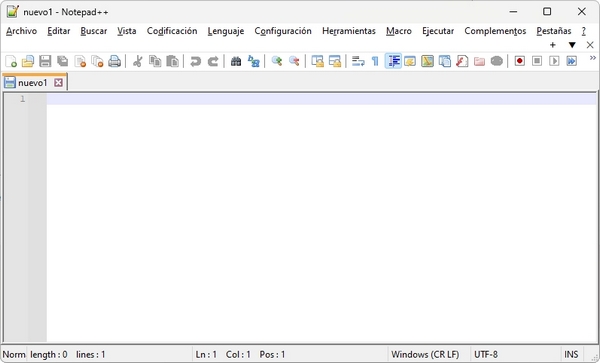The image size is (600, 363).
Task: Click the Windows (CR LF) status field
Action: [x=425, y=355]
